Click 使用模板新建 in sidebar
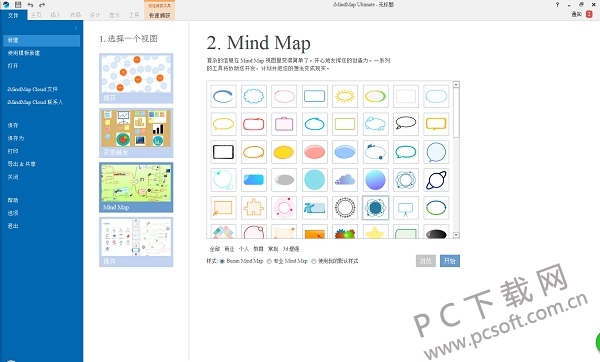 (24, 53)
